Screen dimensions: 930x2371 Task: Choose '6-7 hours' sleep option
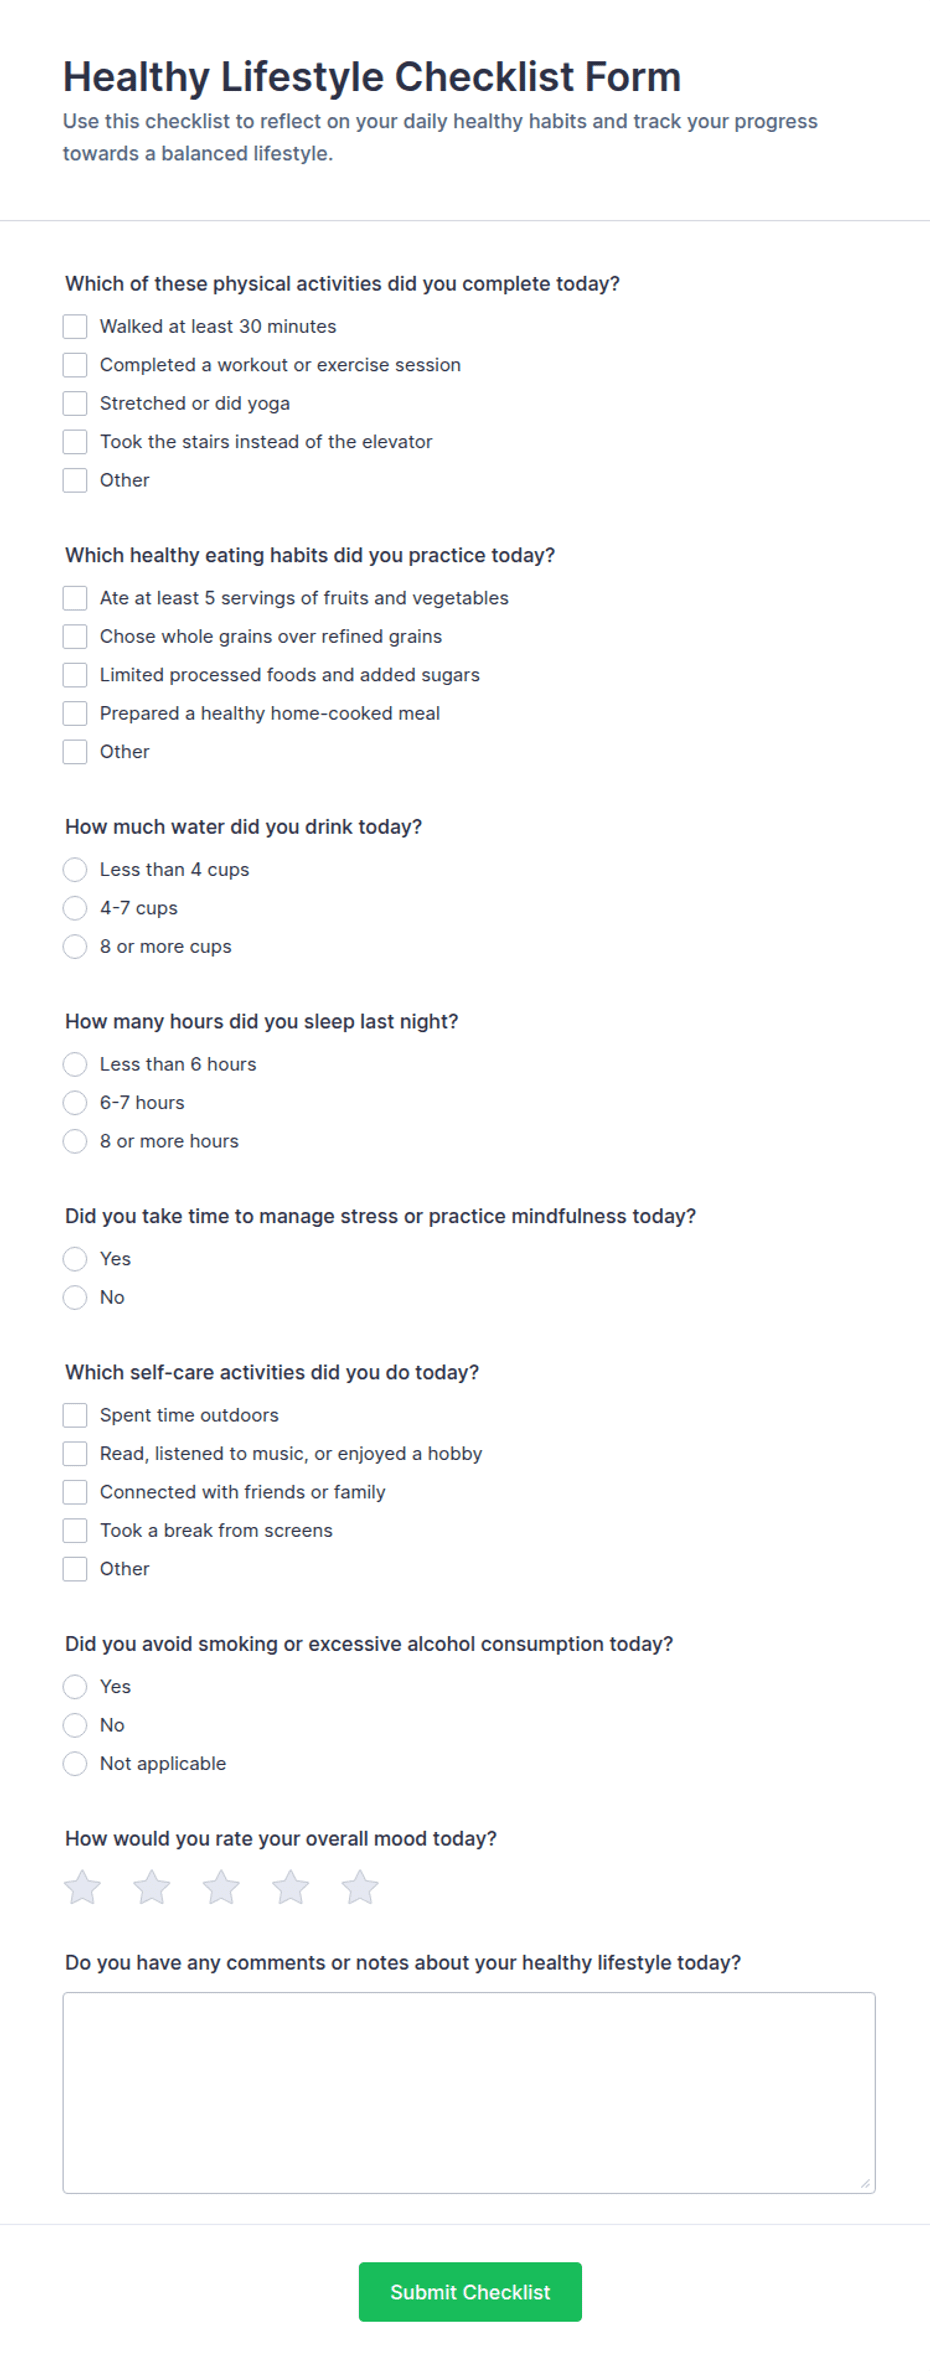coord(75,1103)
